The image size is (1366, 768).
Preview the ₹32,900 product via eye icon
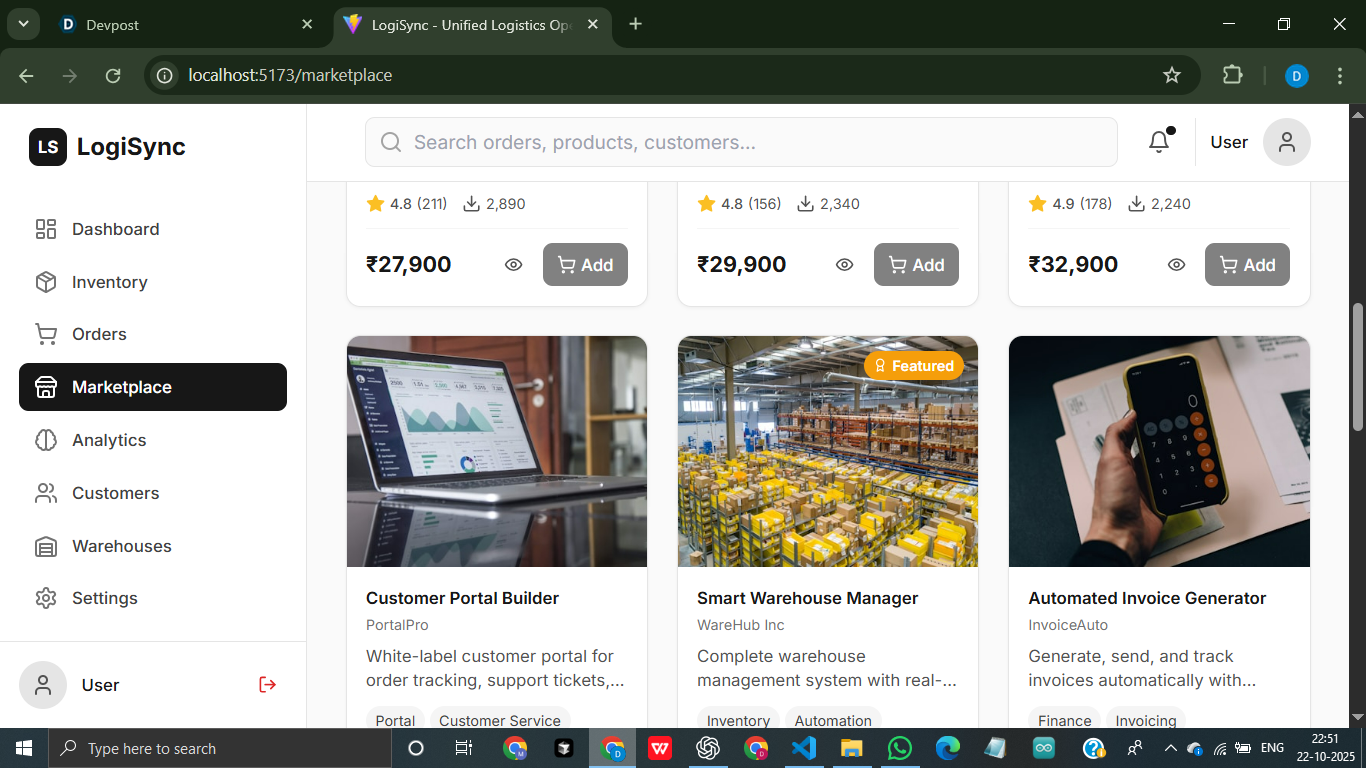pos(1177,265)
